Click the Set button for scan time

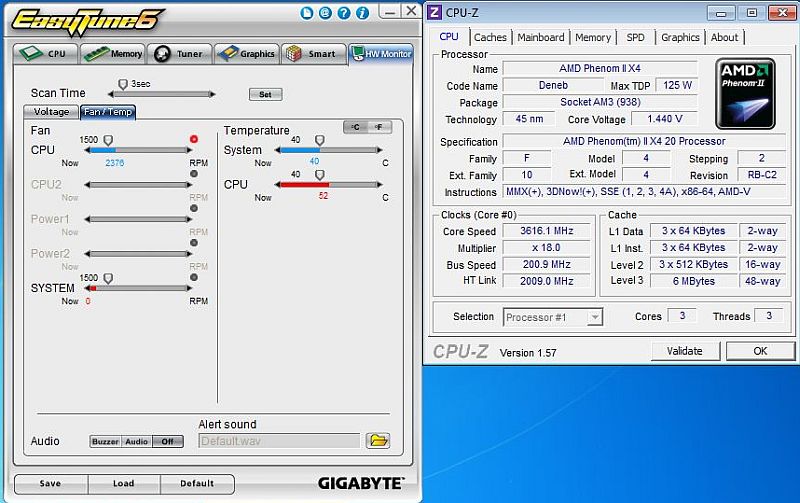[x=265, y=94]
